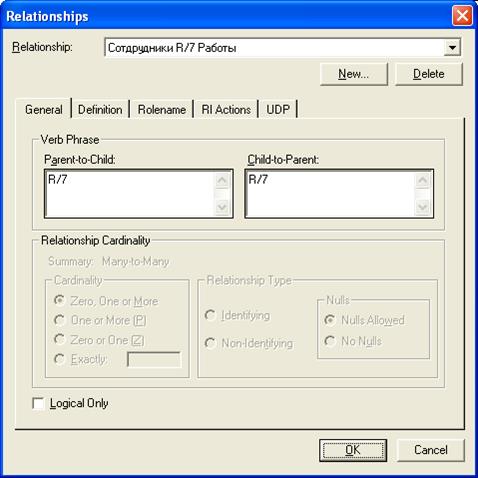Screen dimensions: 478x478
Task: Switch to the Definition tab
Action: (100, 109)
